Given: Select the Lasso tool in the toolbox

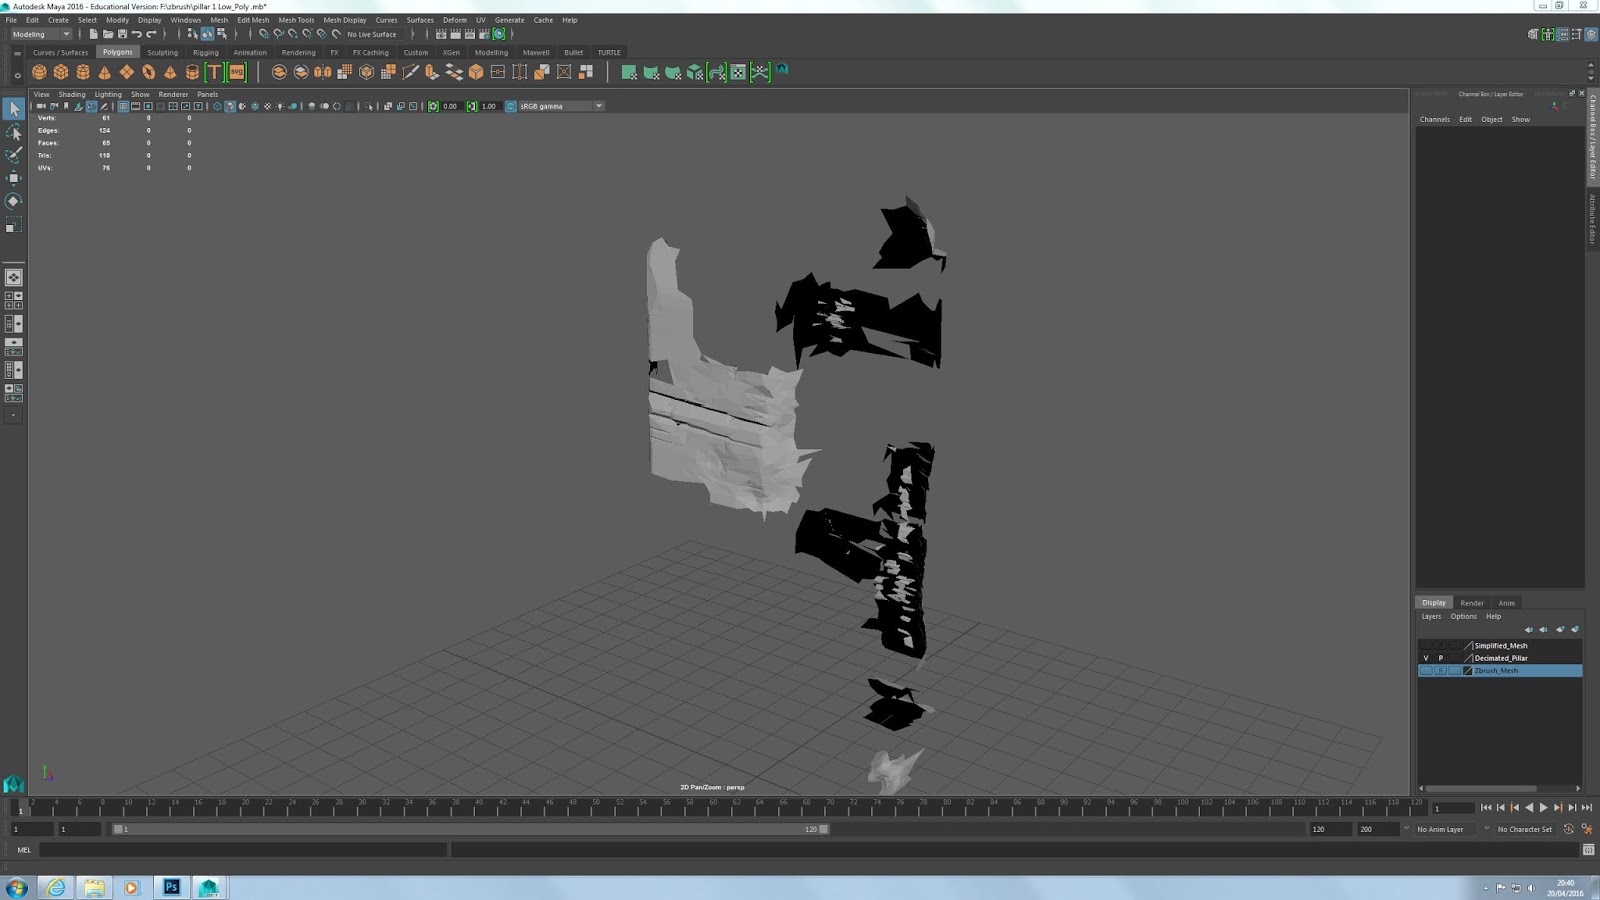Looking at the screenshot, I should (14, 132).
